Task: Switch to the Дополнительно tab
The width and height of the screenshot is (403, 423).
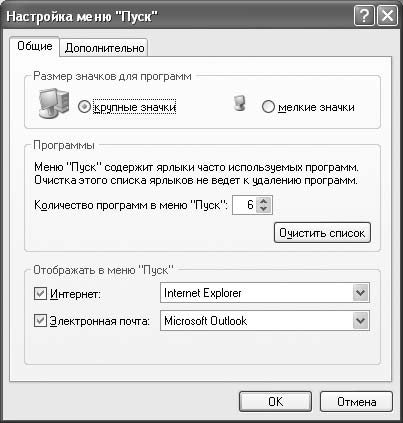Action: click(104, 48)
